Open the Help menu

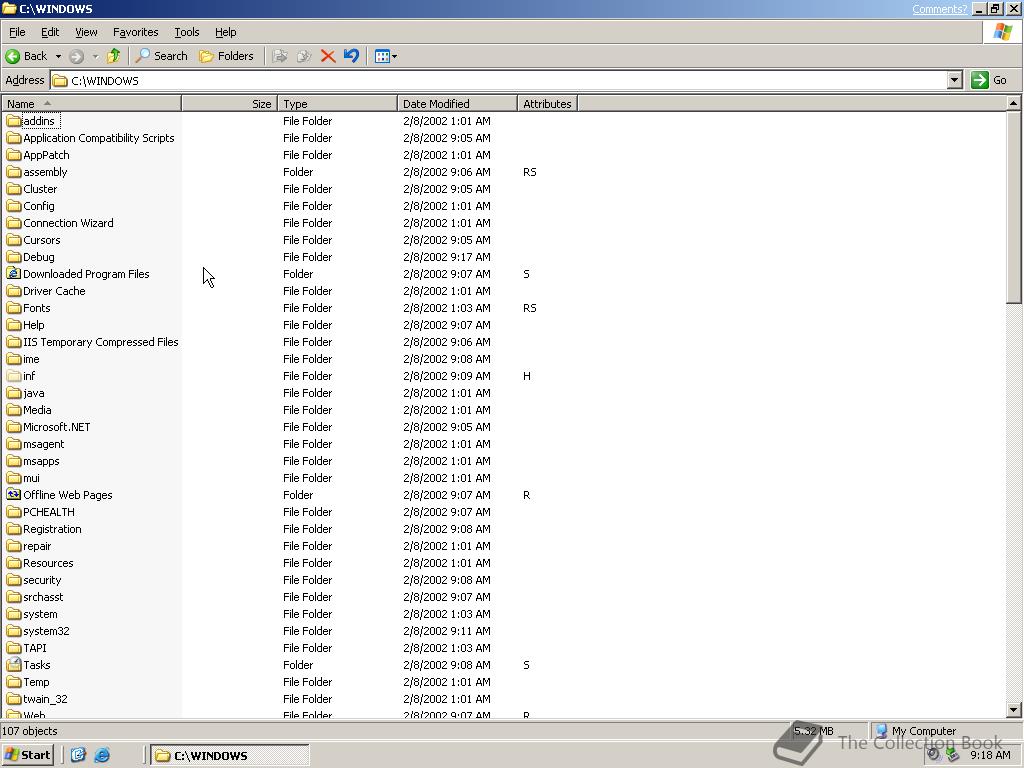point(225,32)
